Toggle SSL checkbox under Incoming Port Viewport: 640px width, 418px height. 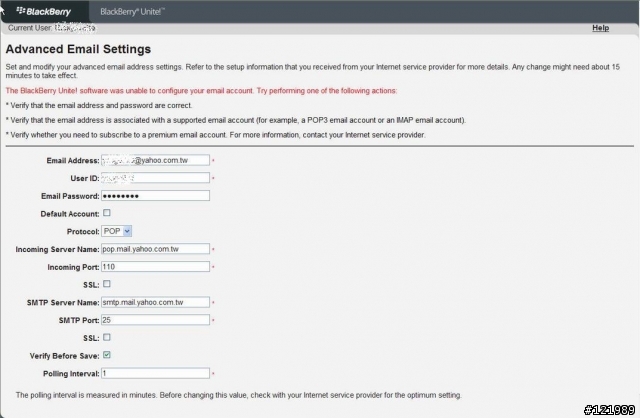click(107, 284)
